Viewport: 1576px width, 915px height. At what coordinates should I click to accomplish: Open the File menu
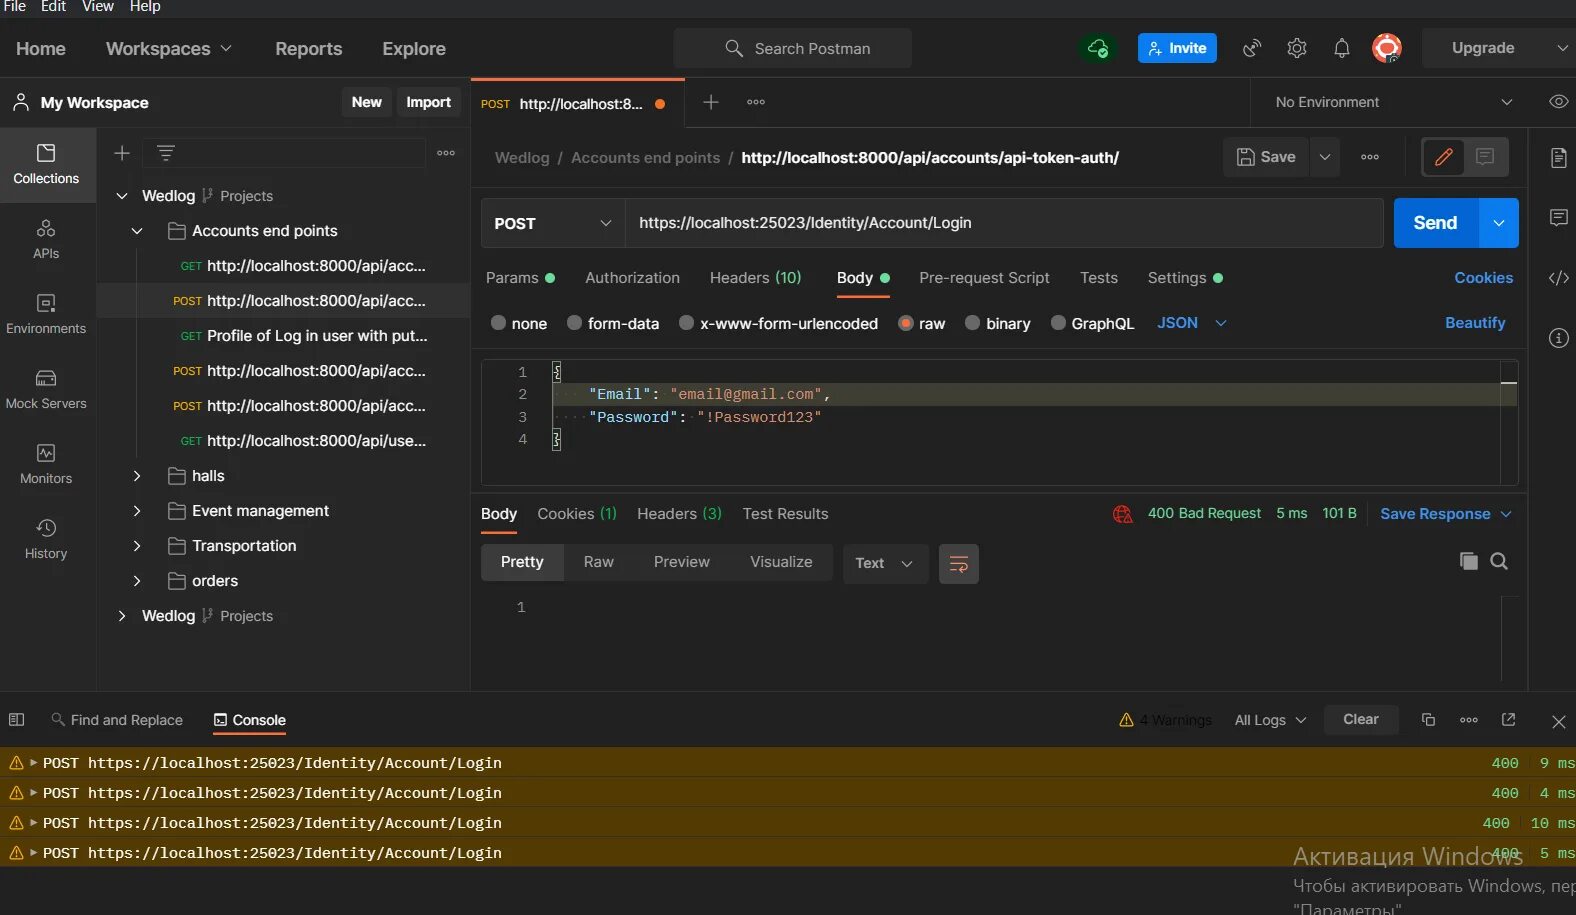pos(15,6)
